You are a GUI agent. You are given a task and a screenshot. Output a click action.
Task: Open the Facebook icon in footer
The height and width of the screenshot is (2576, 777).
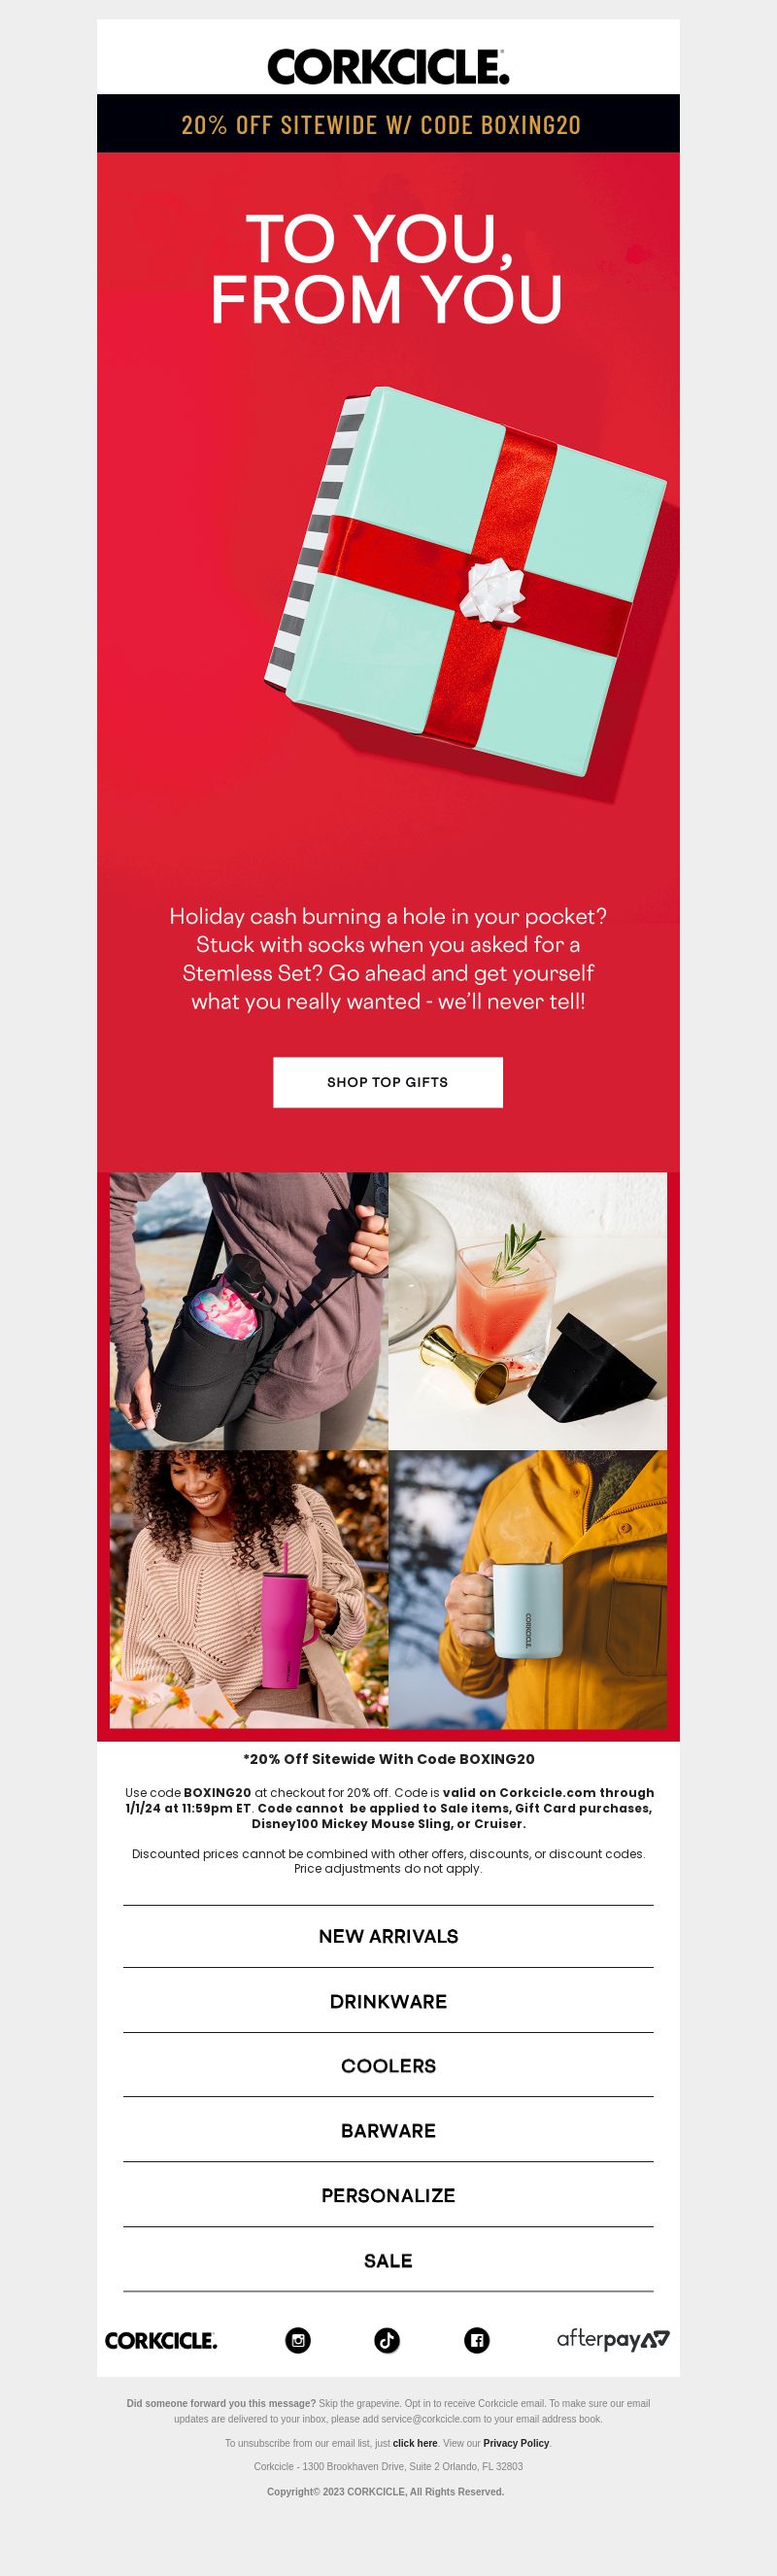477,2340
